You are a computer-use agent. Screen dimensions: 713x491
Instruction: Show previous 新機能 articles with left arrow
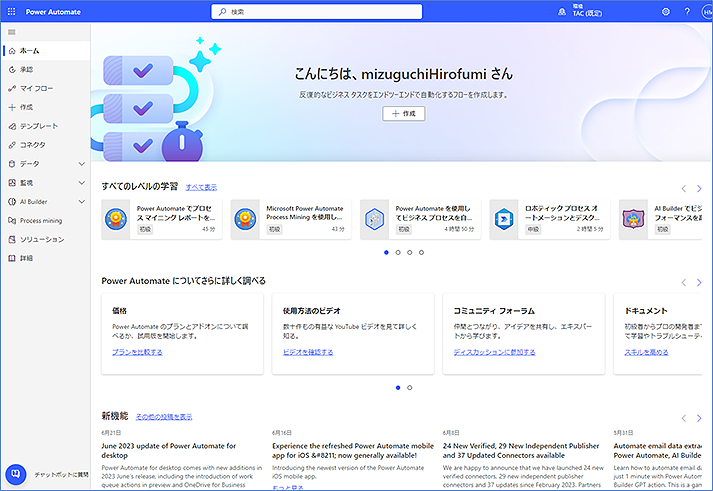pyautogui.click(x=683, y=418)
